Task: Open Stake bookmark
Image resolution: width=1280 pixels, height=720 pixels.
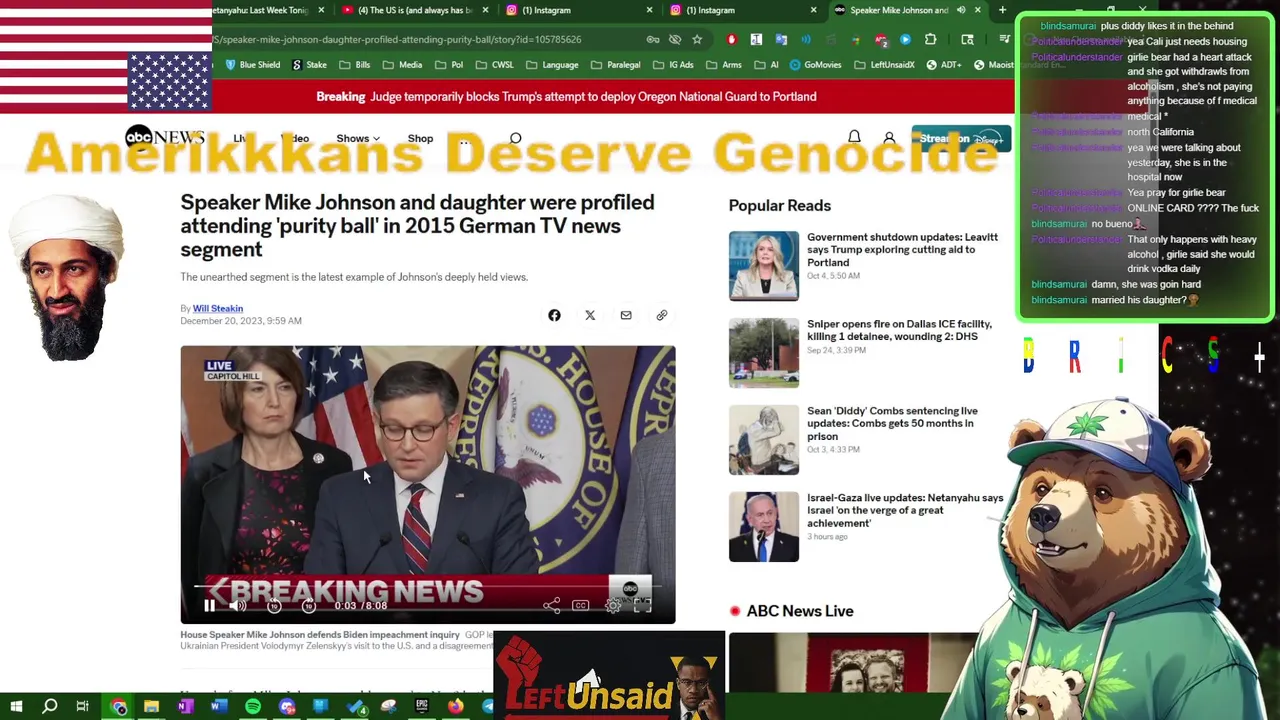Action: tap(309, 65)
